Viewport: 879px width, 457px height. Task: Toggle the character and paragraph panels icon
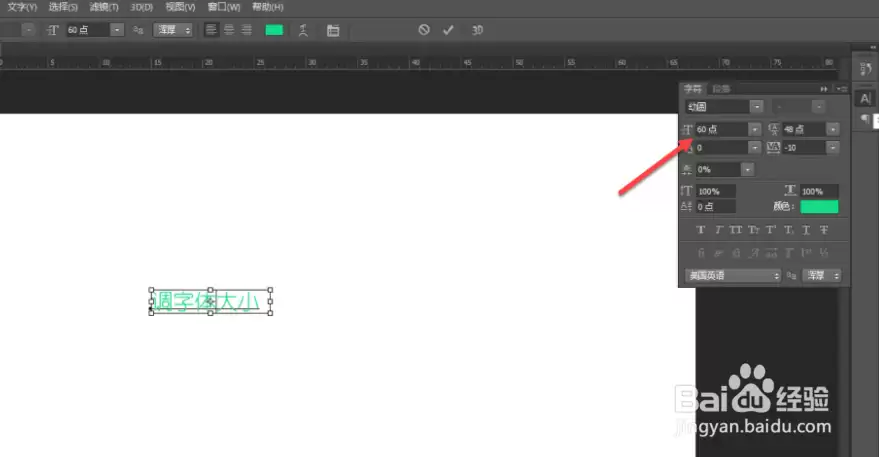333,30
